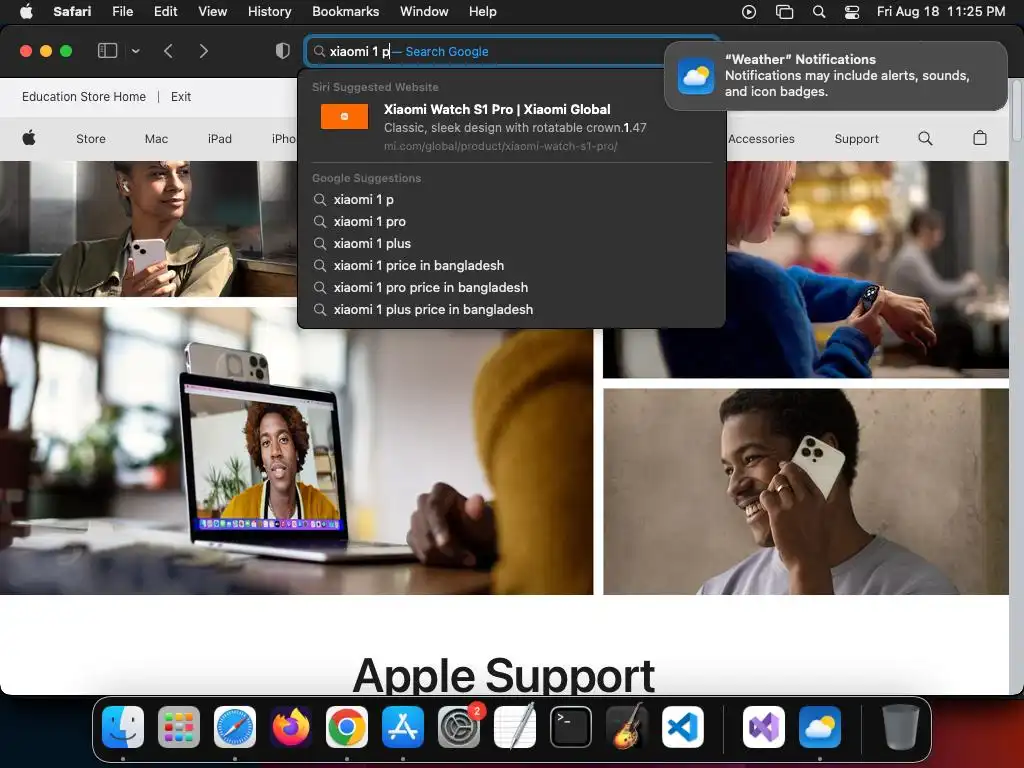Click the orange Xiaomi logo thumbnail

tap(344, 117)
